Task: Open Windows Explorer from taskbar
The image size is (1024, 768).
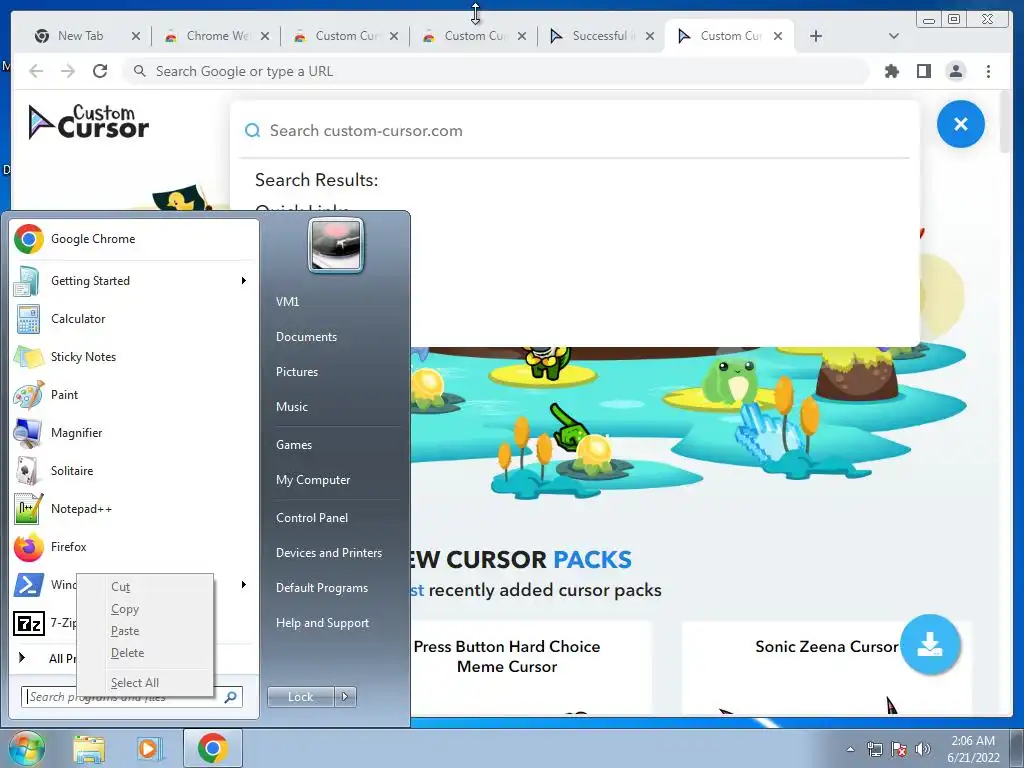Action: [89, 749]
